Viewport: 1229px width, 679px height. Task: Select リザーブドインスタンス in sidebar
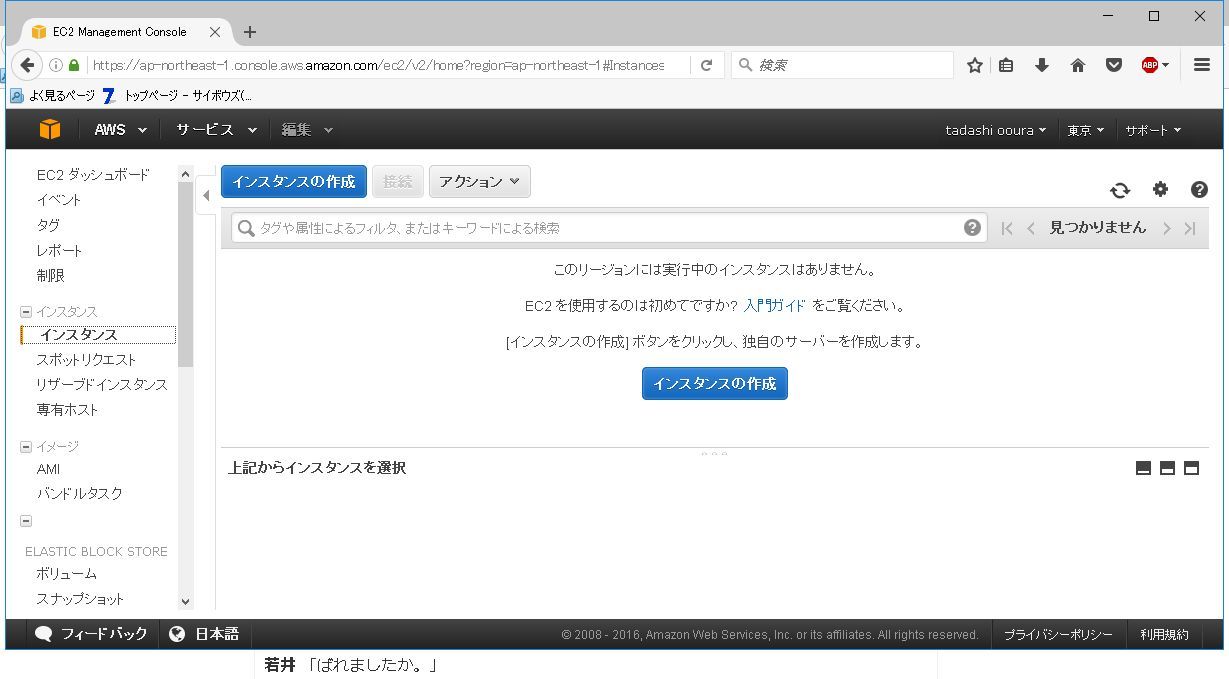(x=102, y=384)
